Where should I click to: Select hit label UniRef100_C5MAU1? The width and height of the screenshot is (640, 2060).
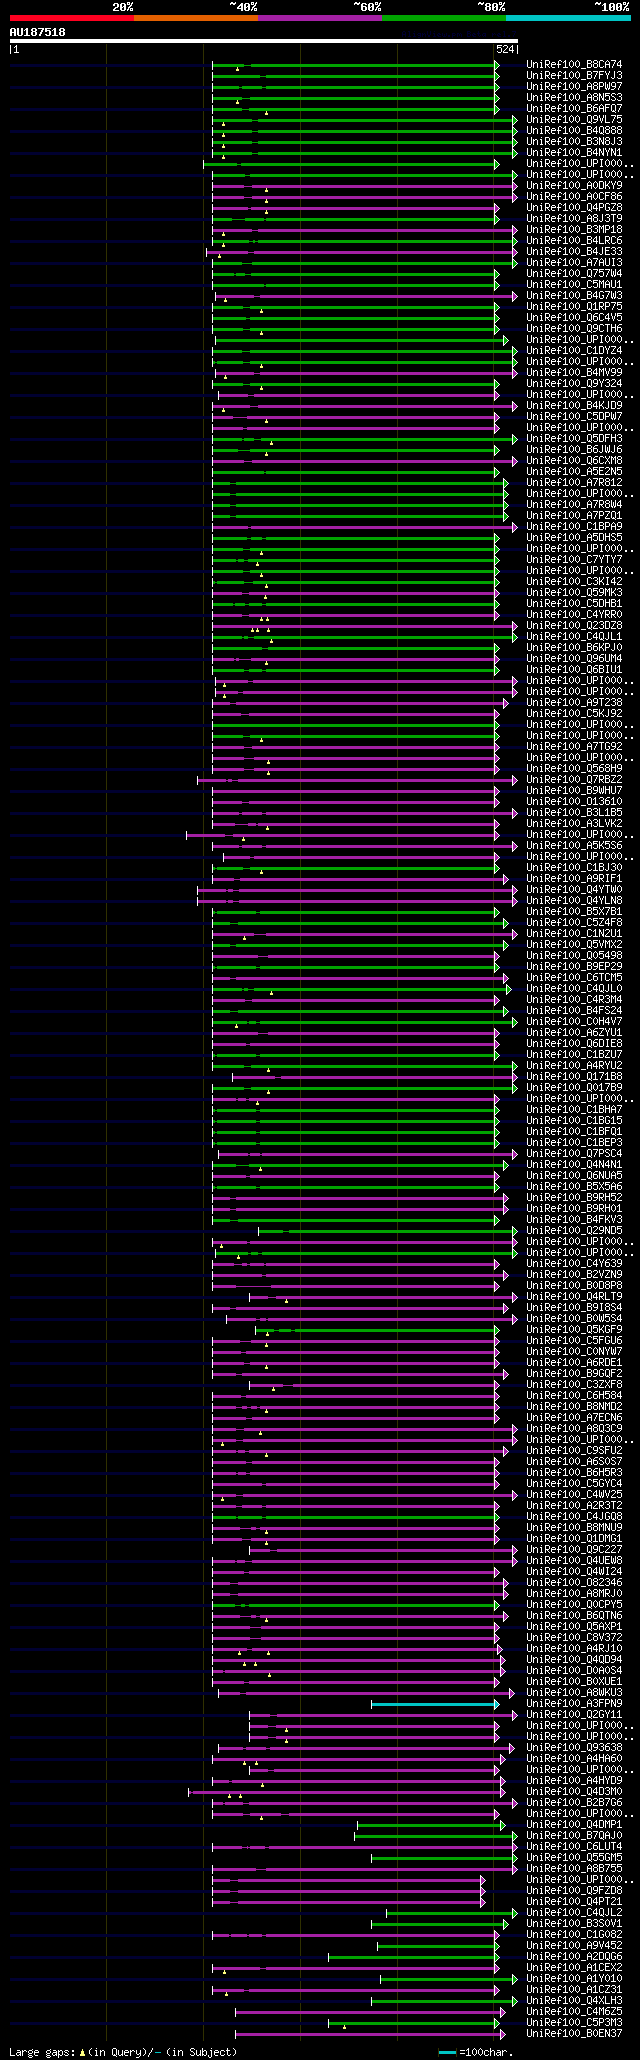point(574,284)
